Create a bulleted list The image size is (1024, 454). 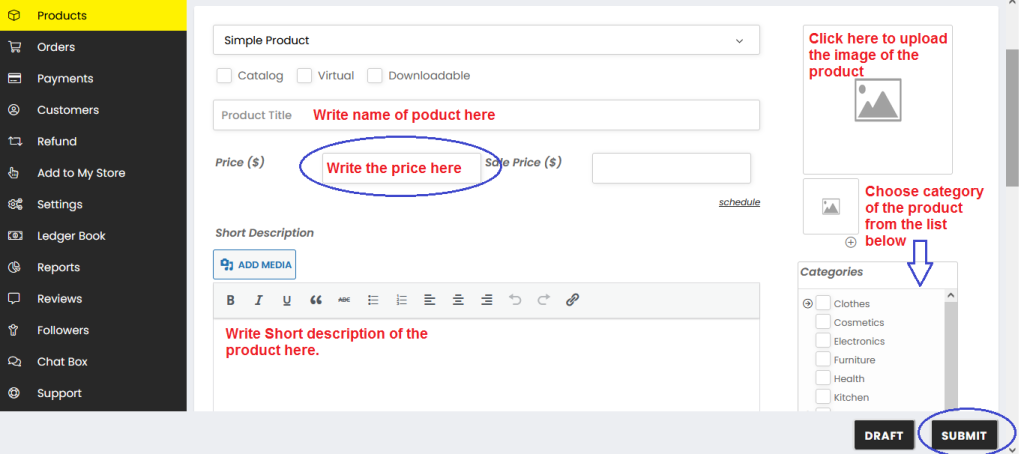(373, 300)
